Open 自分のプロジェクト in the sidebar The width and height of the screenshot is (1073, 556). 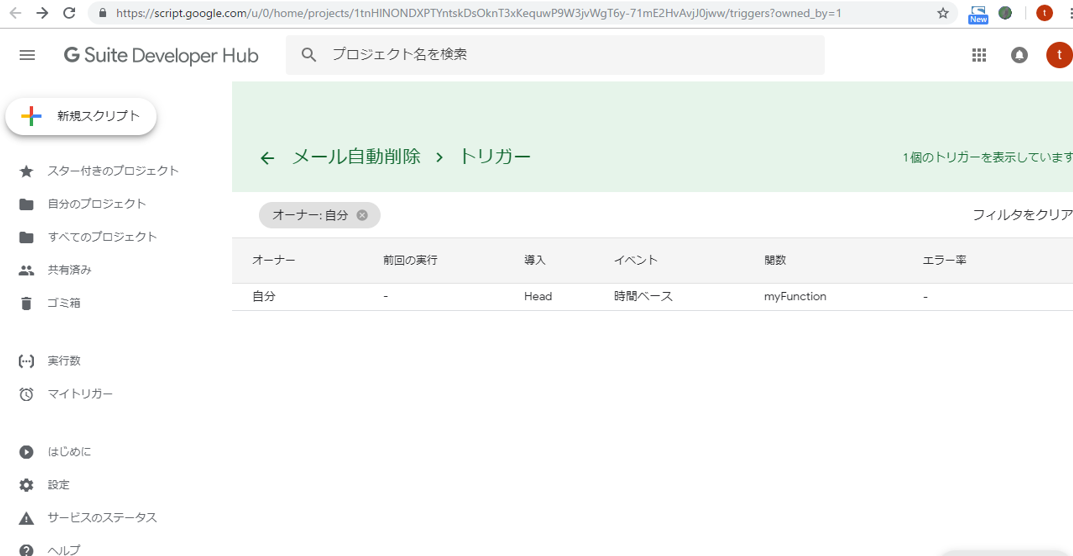point(97,204)
